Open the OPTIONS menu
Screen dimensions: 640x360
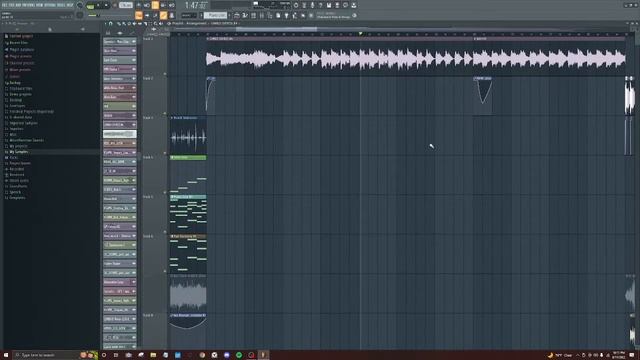point(50,5)
